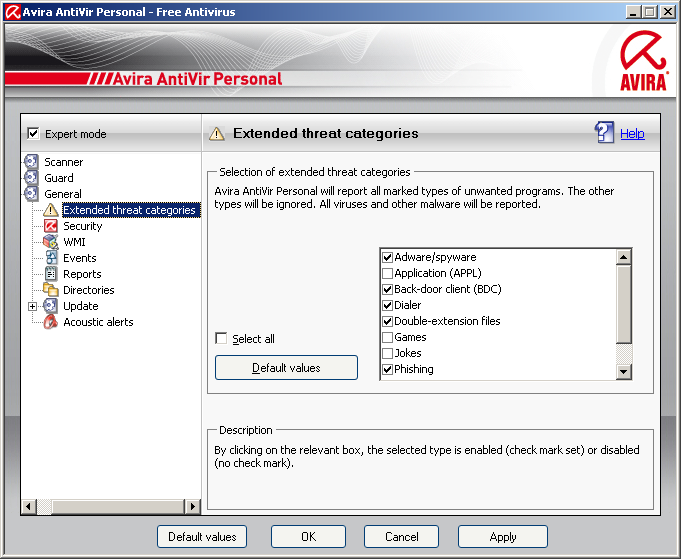Click the Update gear icon

tap(50, 306)
